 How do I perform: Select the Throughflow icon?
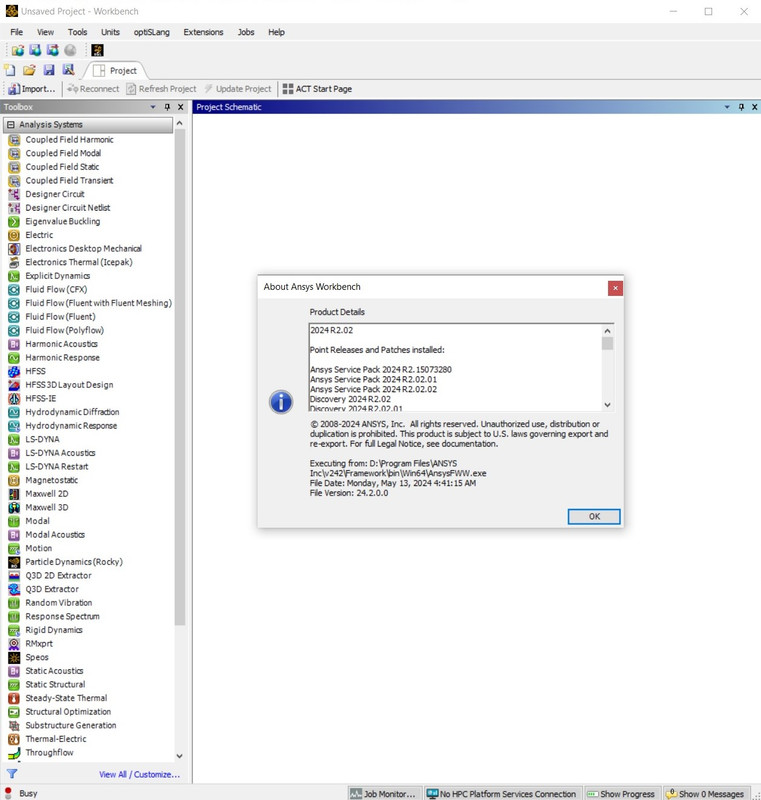click(x=14, y=753)
